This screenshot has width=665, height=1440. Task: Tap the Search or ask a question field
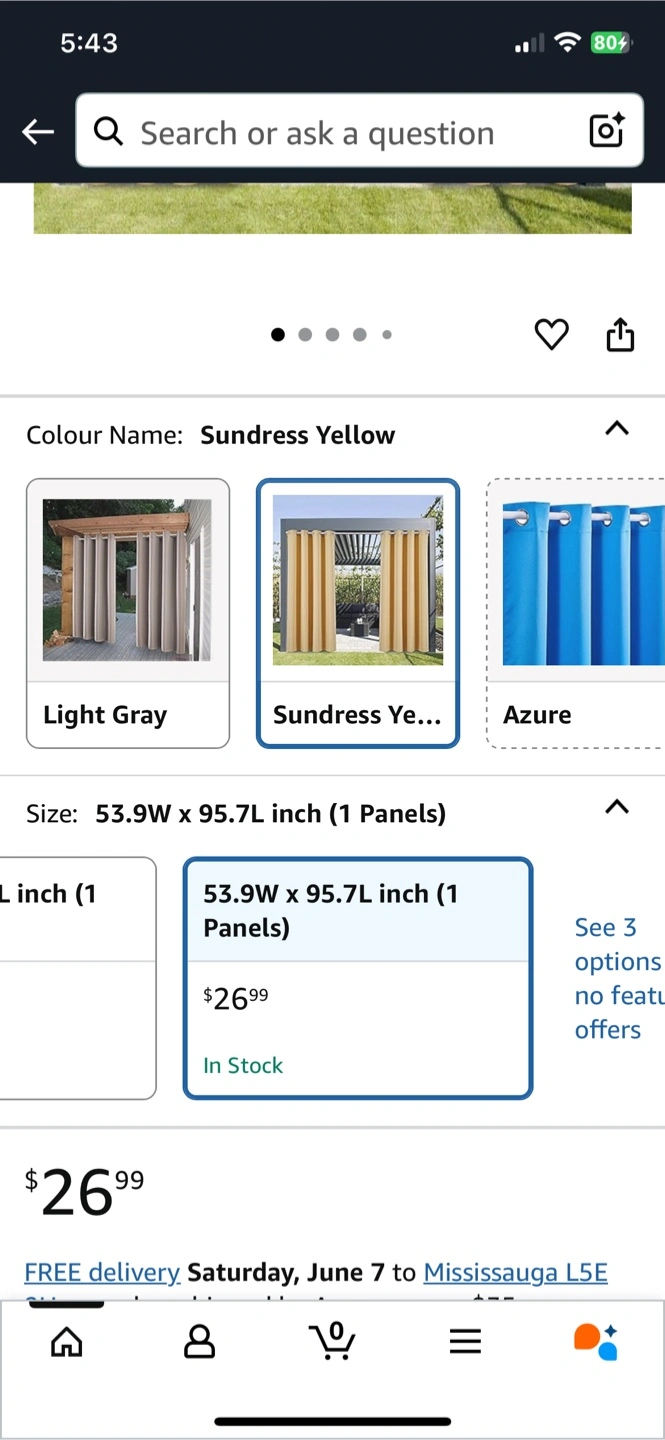[x=330, y=132]
